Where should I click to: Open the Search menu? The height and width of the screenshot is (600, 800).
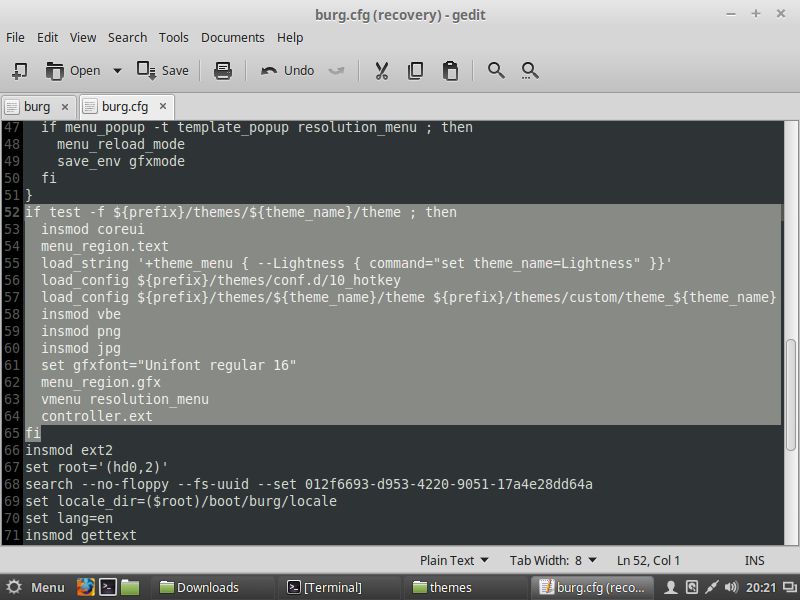pyautogui.click(x=128, y=38)
